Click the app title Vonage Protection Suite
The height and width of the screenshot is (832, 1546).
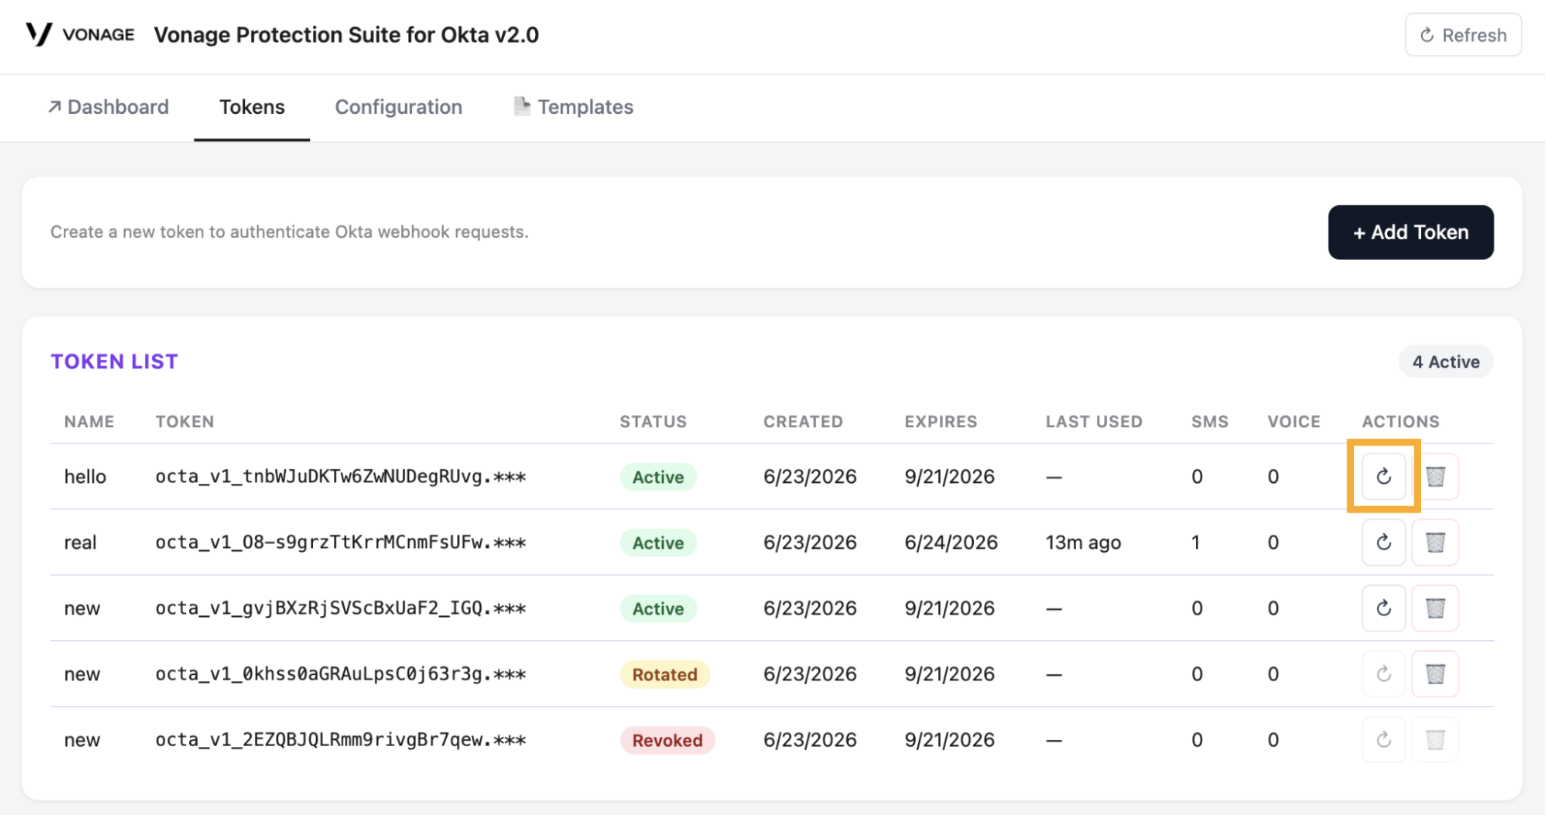coord(346,35)
